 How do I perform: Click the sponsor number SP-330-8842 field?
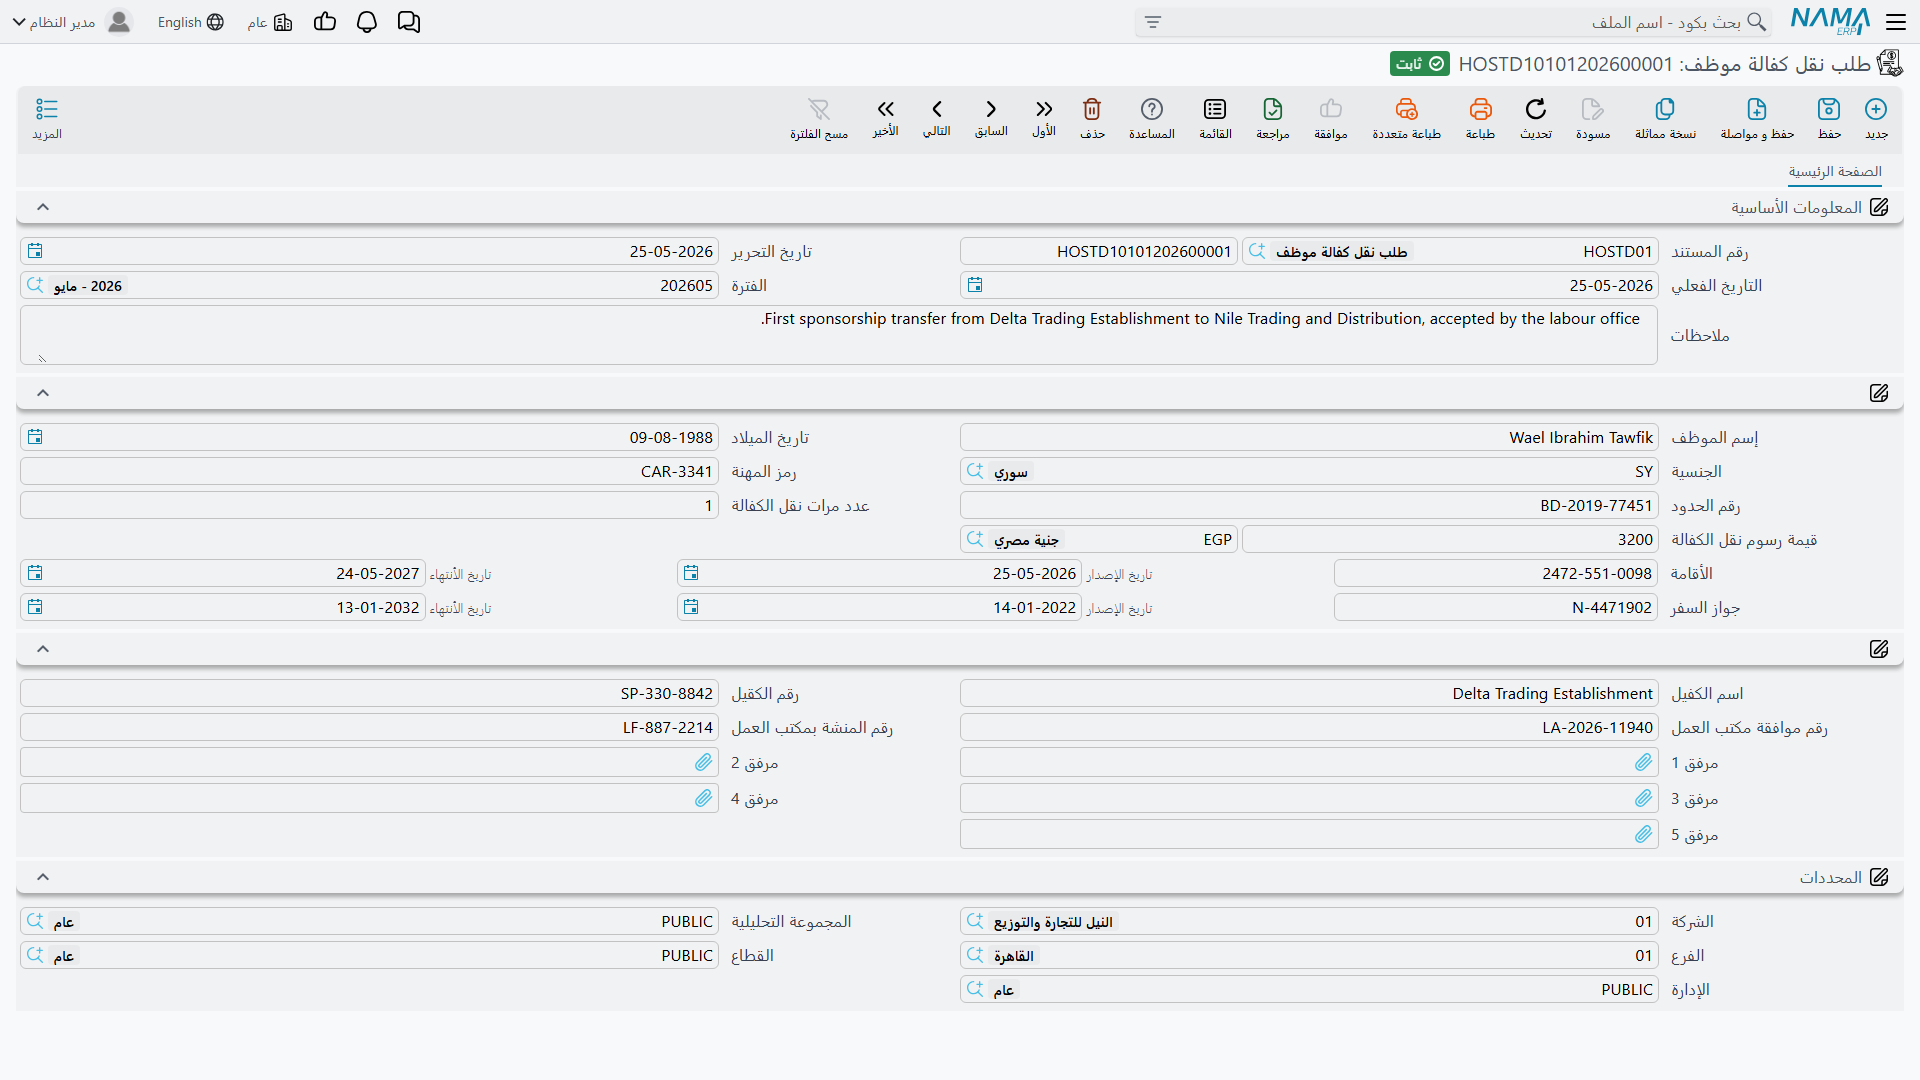pyautogui.click(x=369, y=693)
